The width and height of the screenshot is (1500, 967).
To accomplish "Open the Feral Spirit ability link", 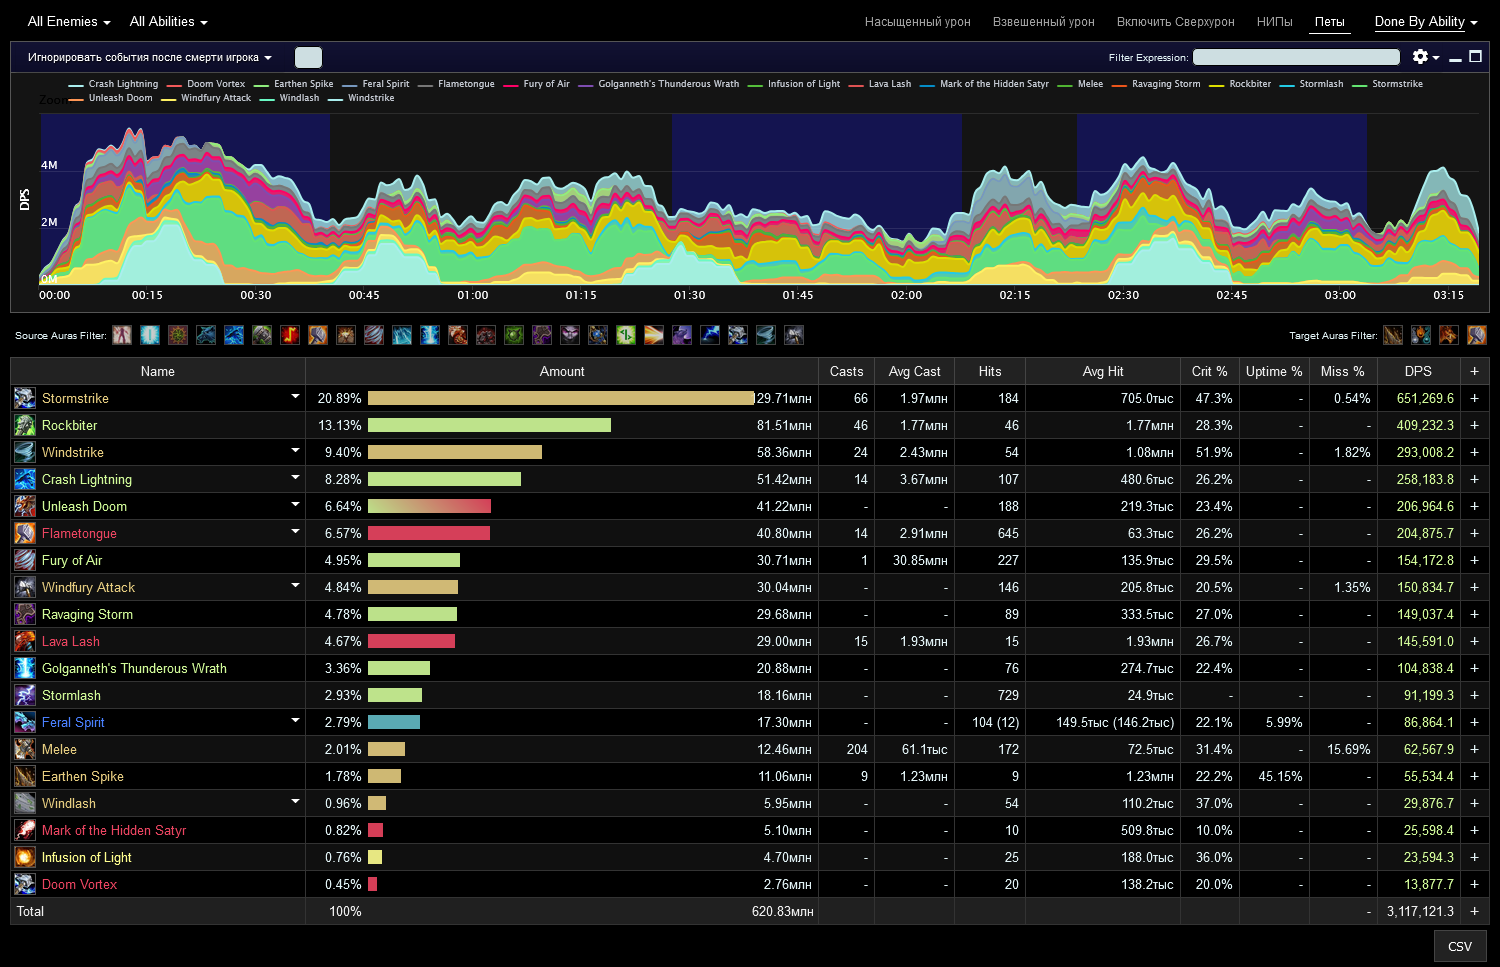I will click(x=73, y=722).
